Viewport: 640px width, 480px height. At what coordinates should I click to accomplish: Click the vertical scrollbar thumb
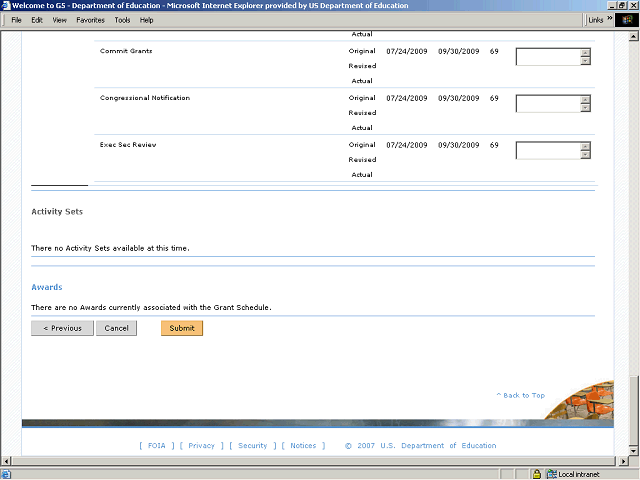pos(633,411)
